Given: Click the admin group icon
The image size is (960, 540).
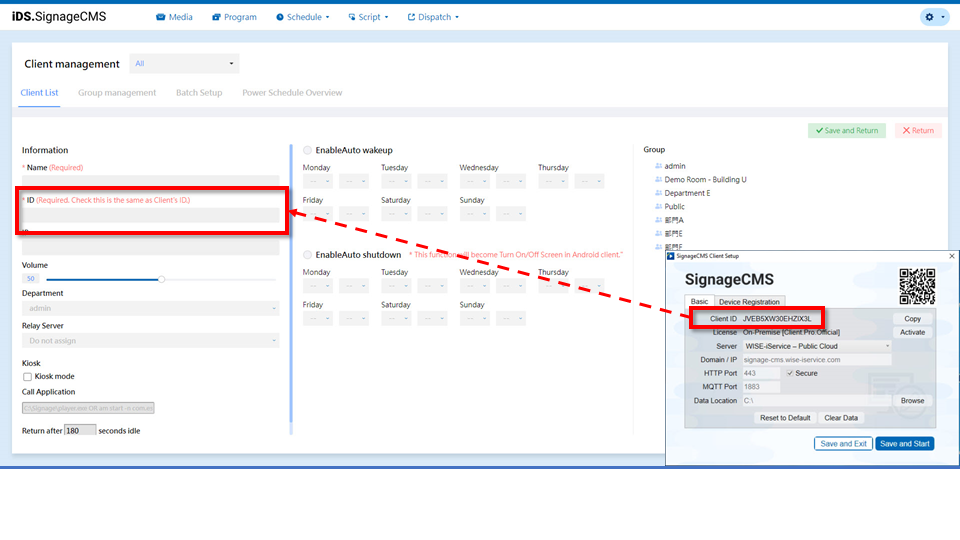Looking at the screenshot, I should click(659, 166).
